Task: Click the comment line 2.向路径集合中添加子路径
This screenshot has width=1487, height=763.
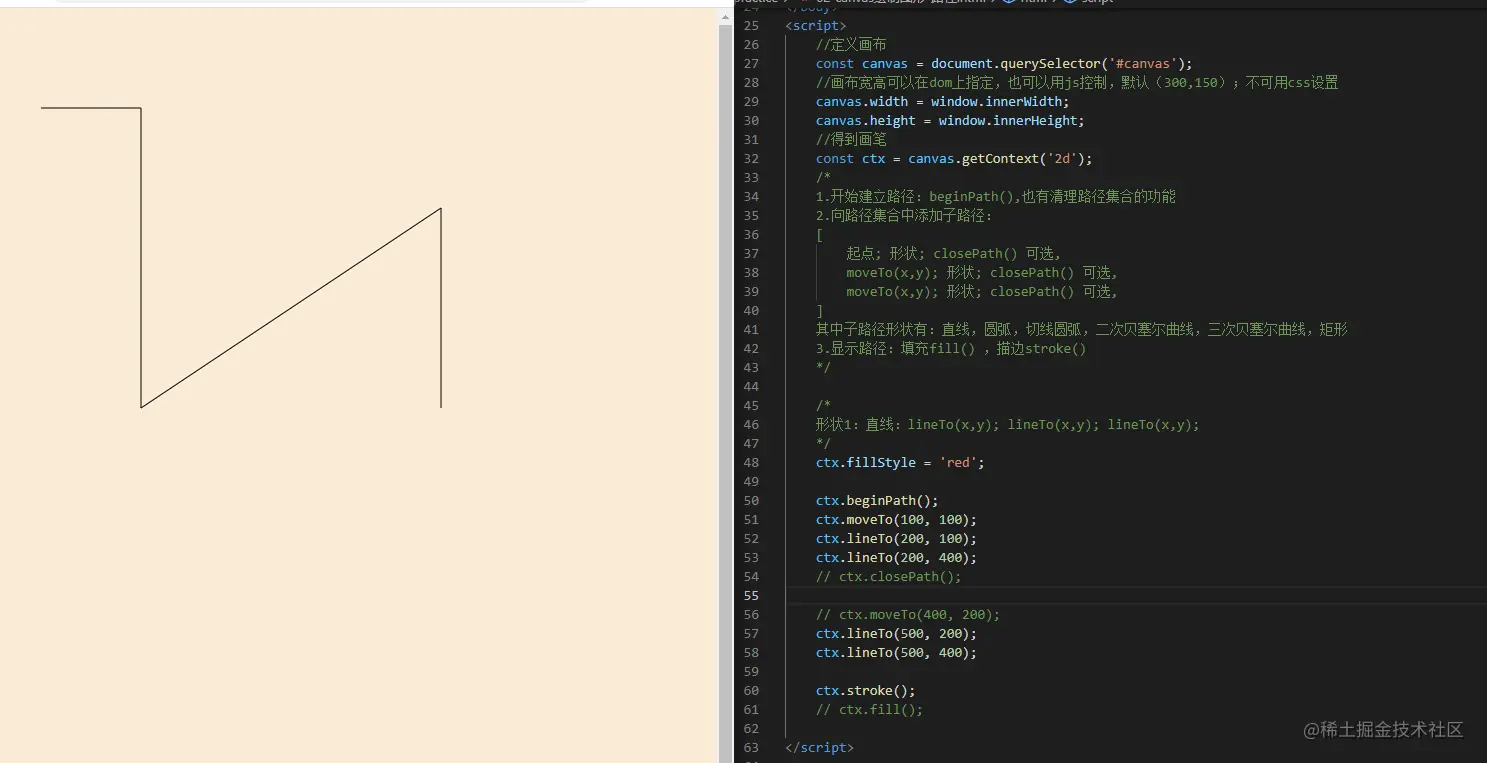Action: coord(904,215)
